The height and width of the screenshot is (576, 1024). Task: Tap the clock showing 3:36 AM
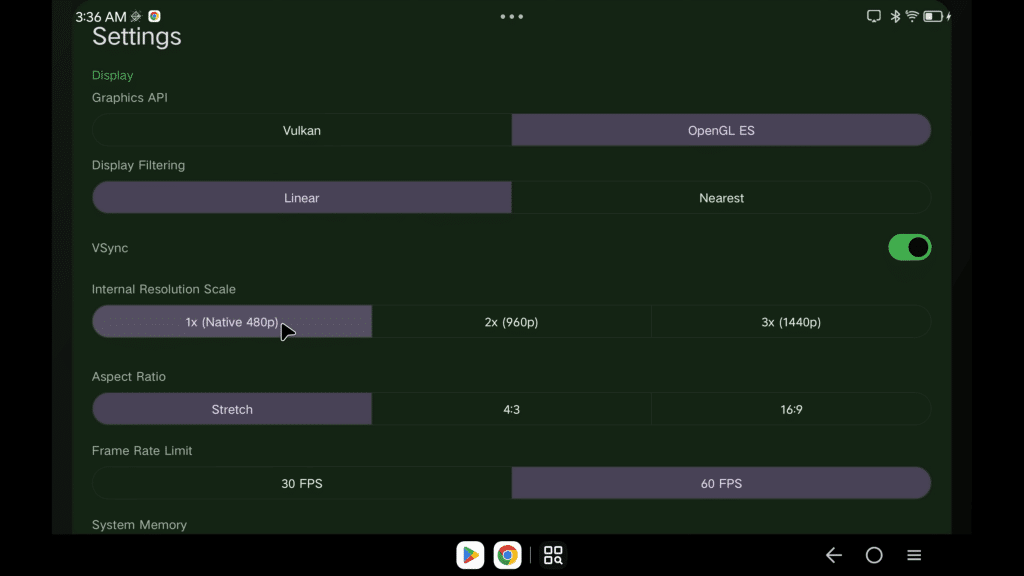(x=101, y=17)
